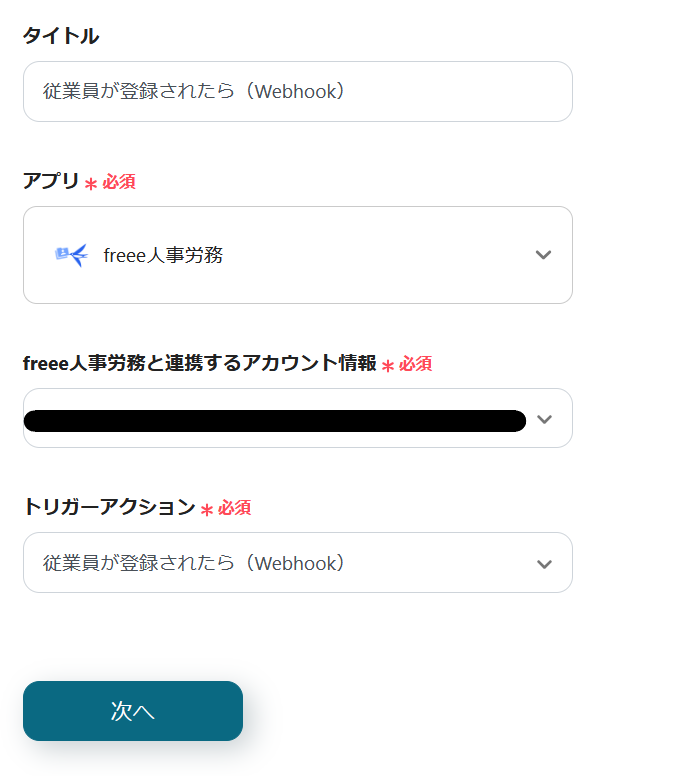
Task: Click the 次へ button
Action: pyautogui.click(x=133, y=711)
